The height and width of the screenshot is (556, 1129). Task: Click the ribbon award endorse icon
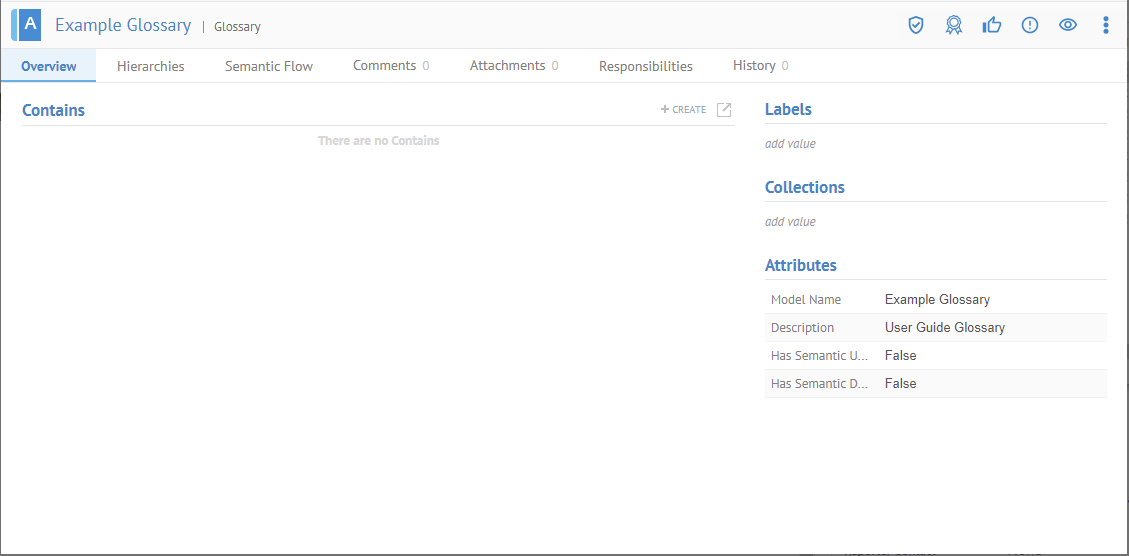coord(953,25)
